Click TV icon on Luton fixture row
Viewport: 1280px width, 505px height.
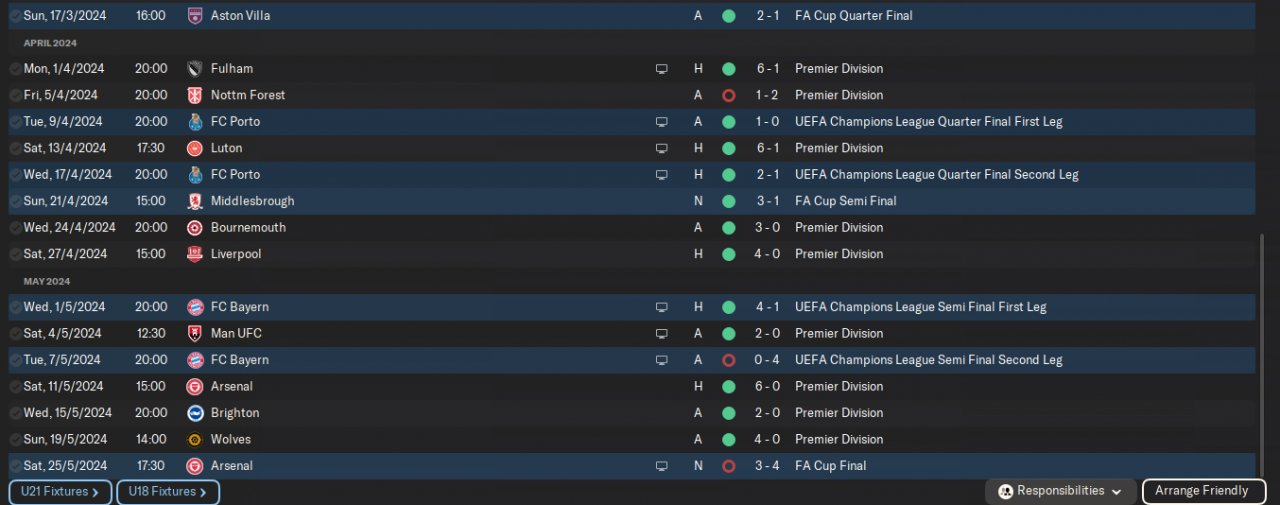click(661, 148)
